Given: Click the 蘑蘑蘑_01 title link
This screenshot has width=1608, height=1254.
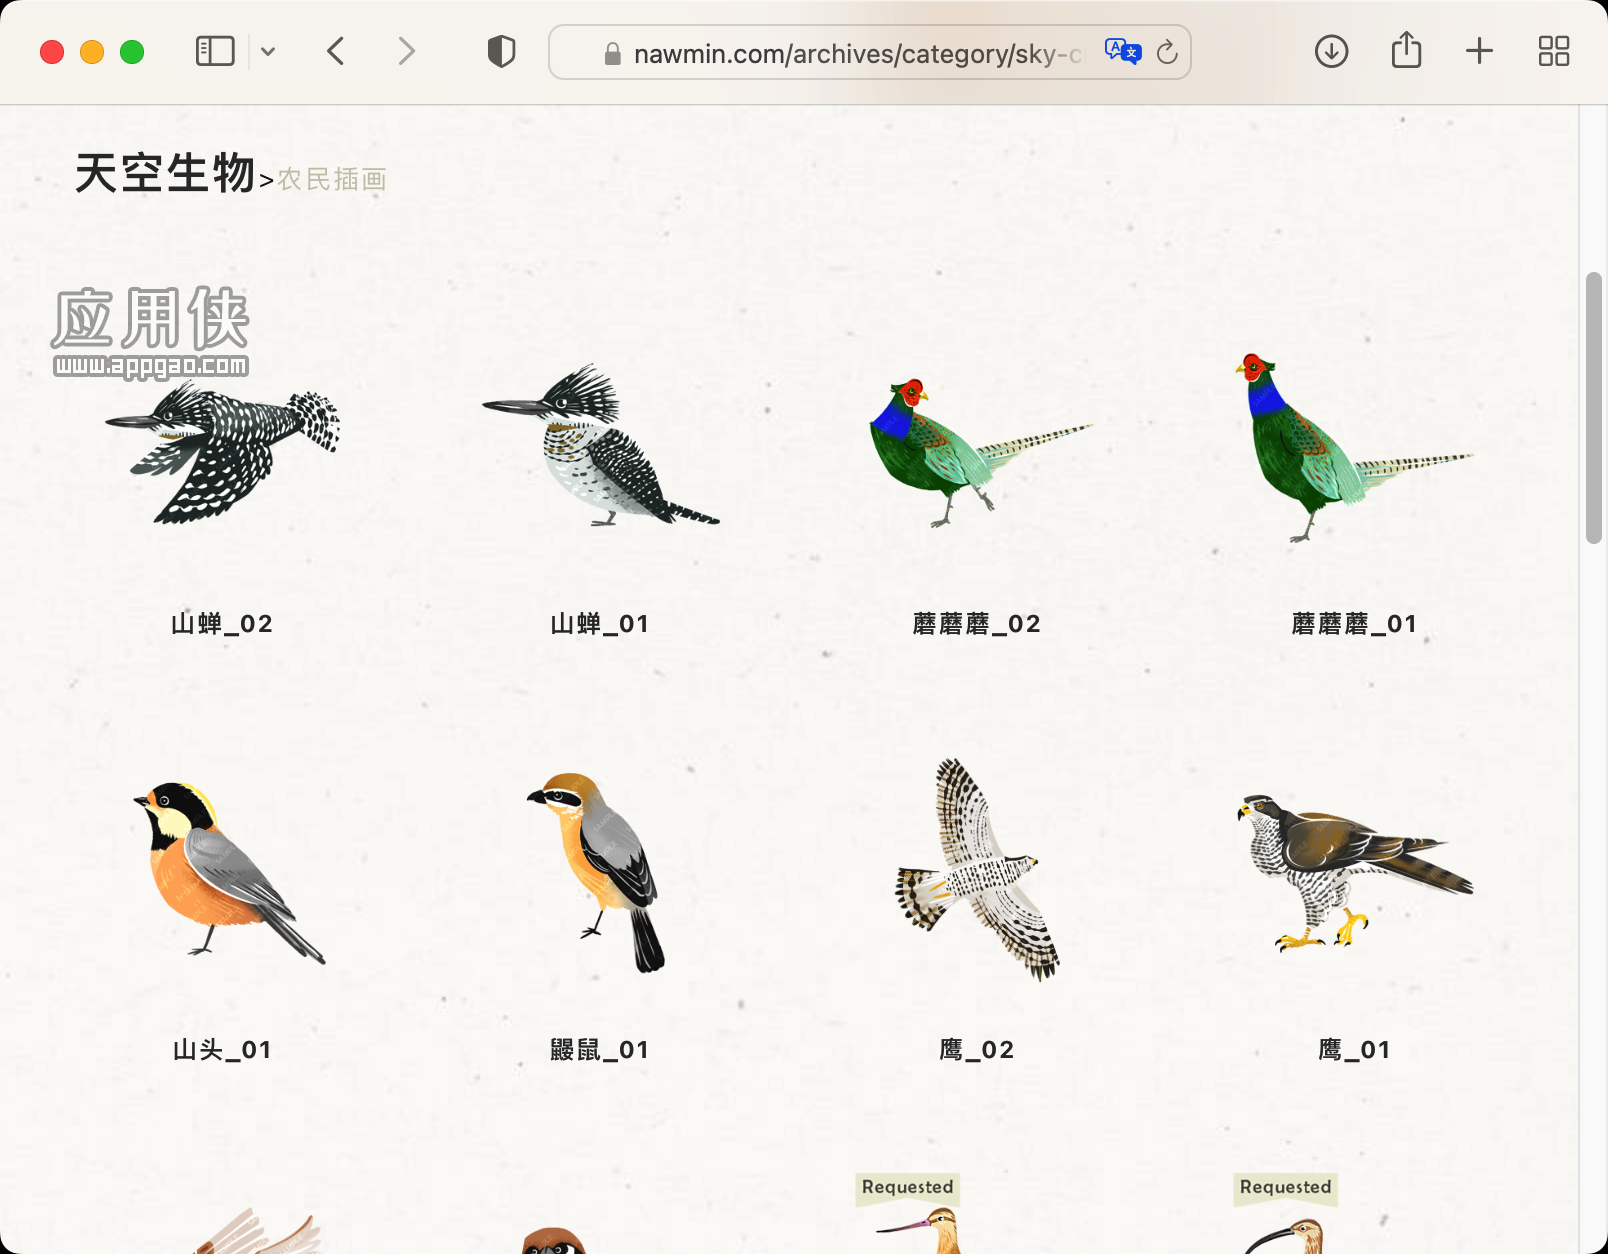Looking at the screenshot, I should (x=1354, y=624).
